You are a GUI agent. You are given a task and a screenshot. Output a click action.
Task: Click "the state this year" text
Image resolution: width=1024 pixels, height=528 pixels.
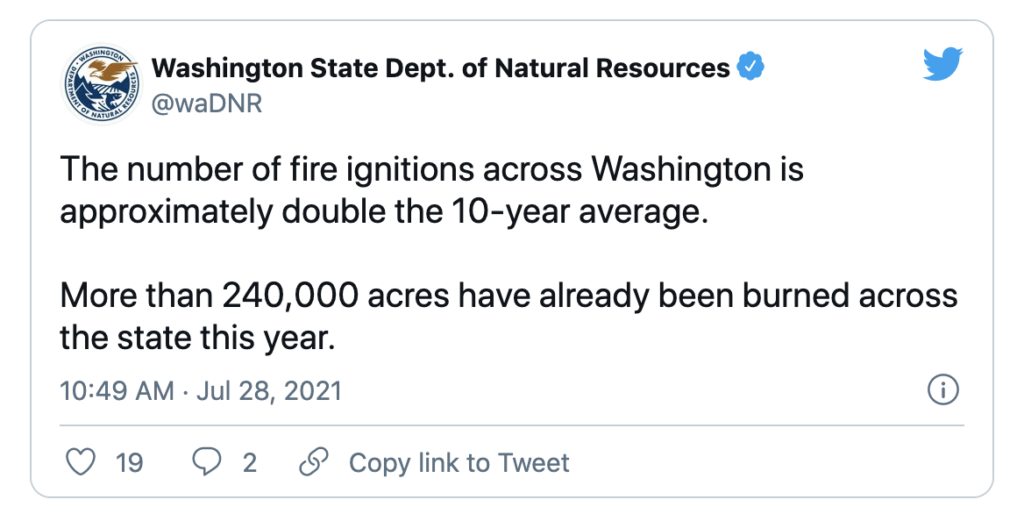pyautogui.click(x=197, y=338)
